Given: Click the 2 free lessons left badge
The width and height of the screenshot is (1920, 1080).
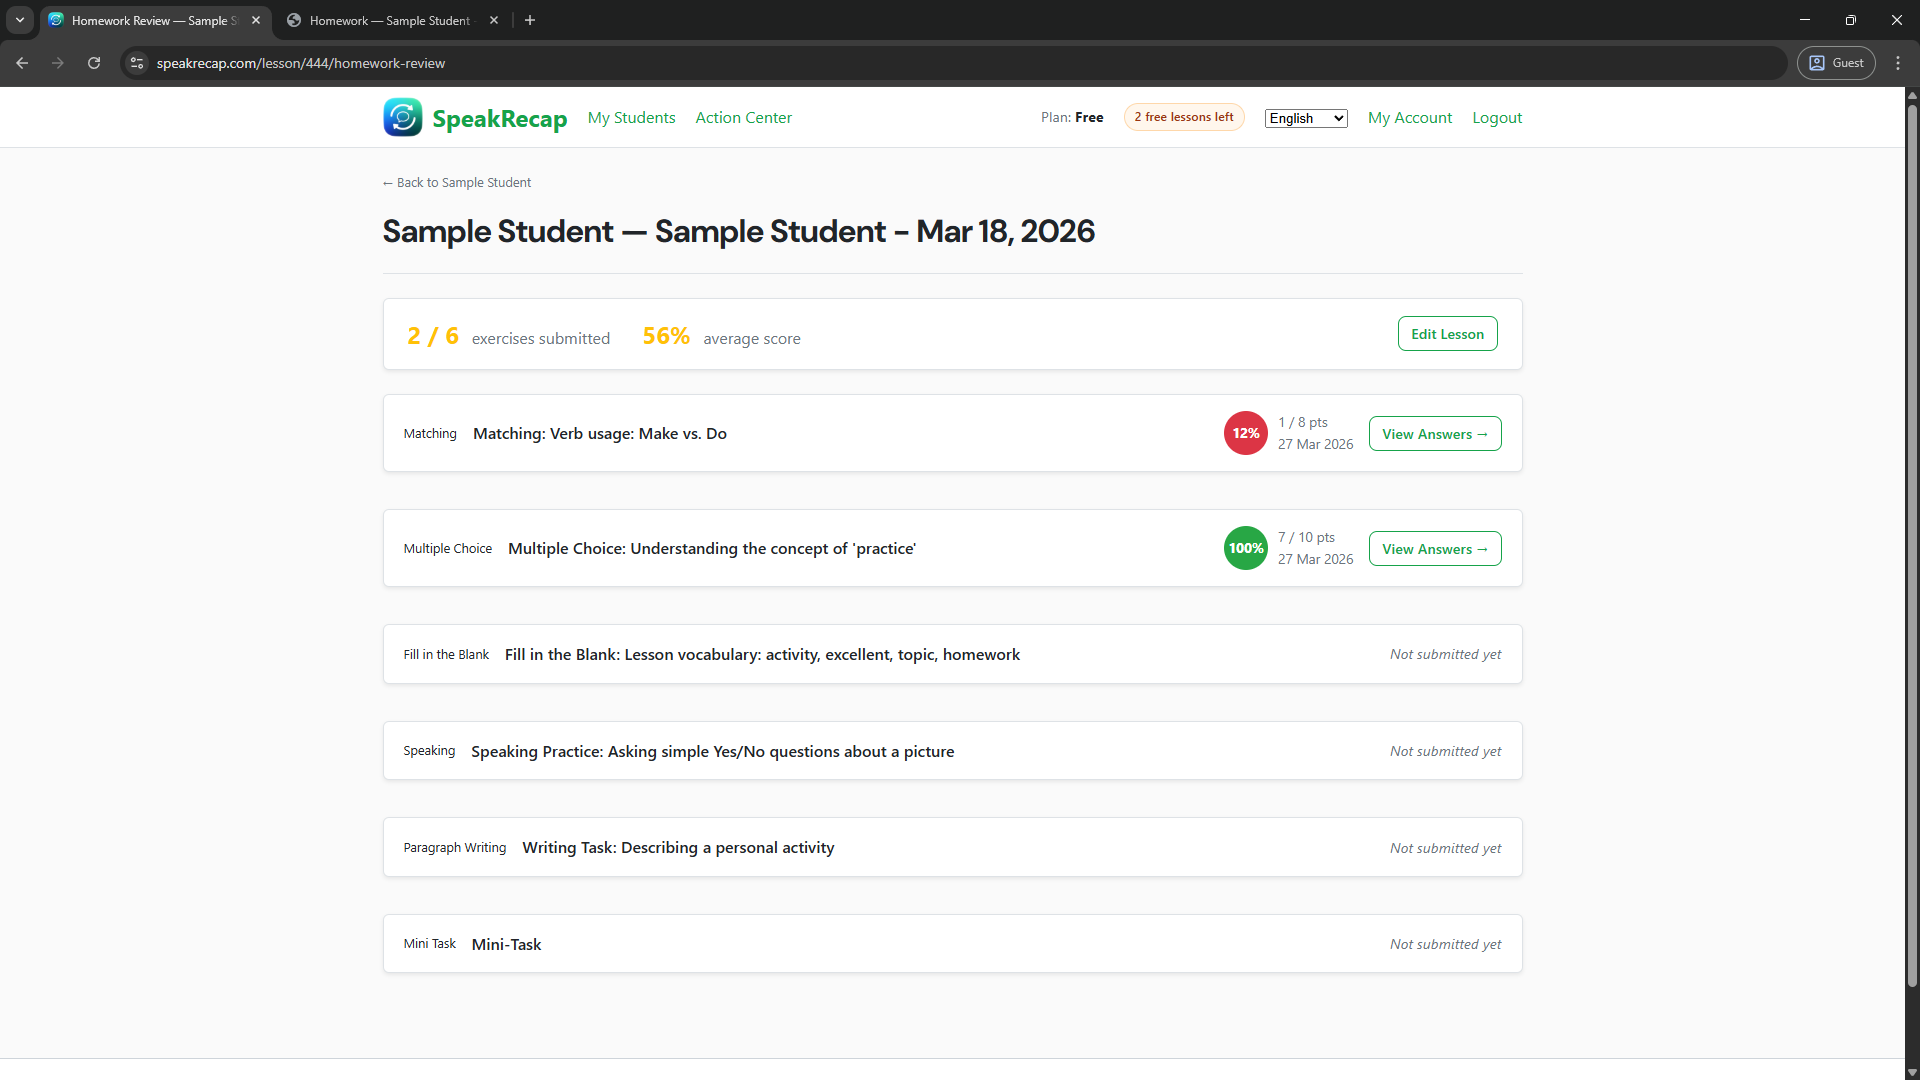Looking at the screenshot, I should pyautogui.click(x=1184, y=117).
